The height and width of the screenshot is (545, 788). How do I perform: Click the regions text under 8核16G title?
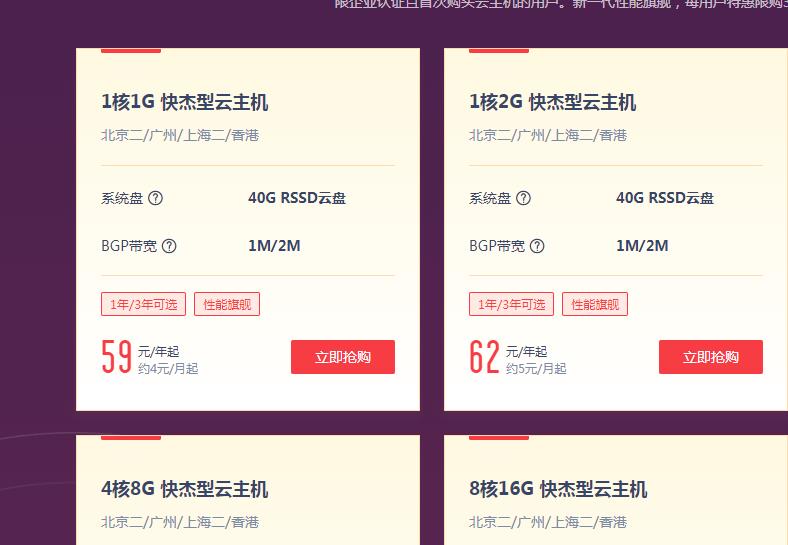548,522
